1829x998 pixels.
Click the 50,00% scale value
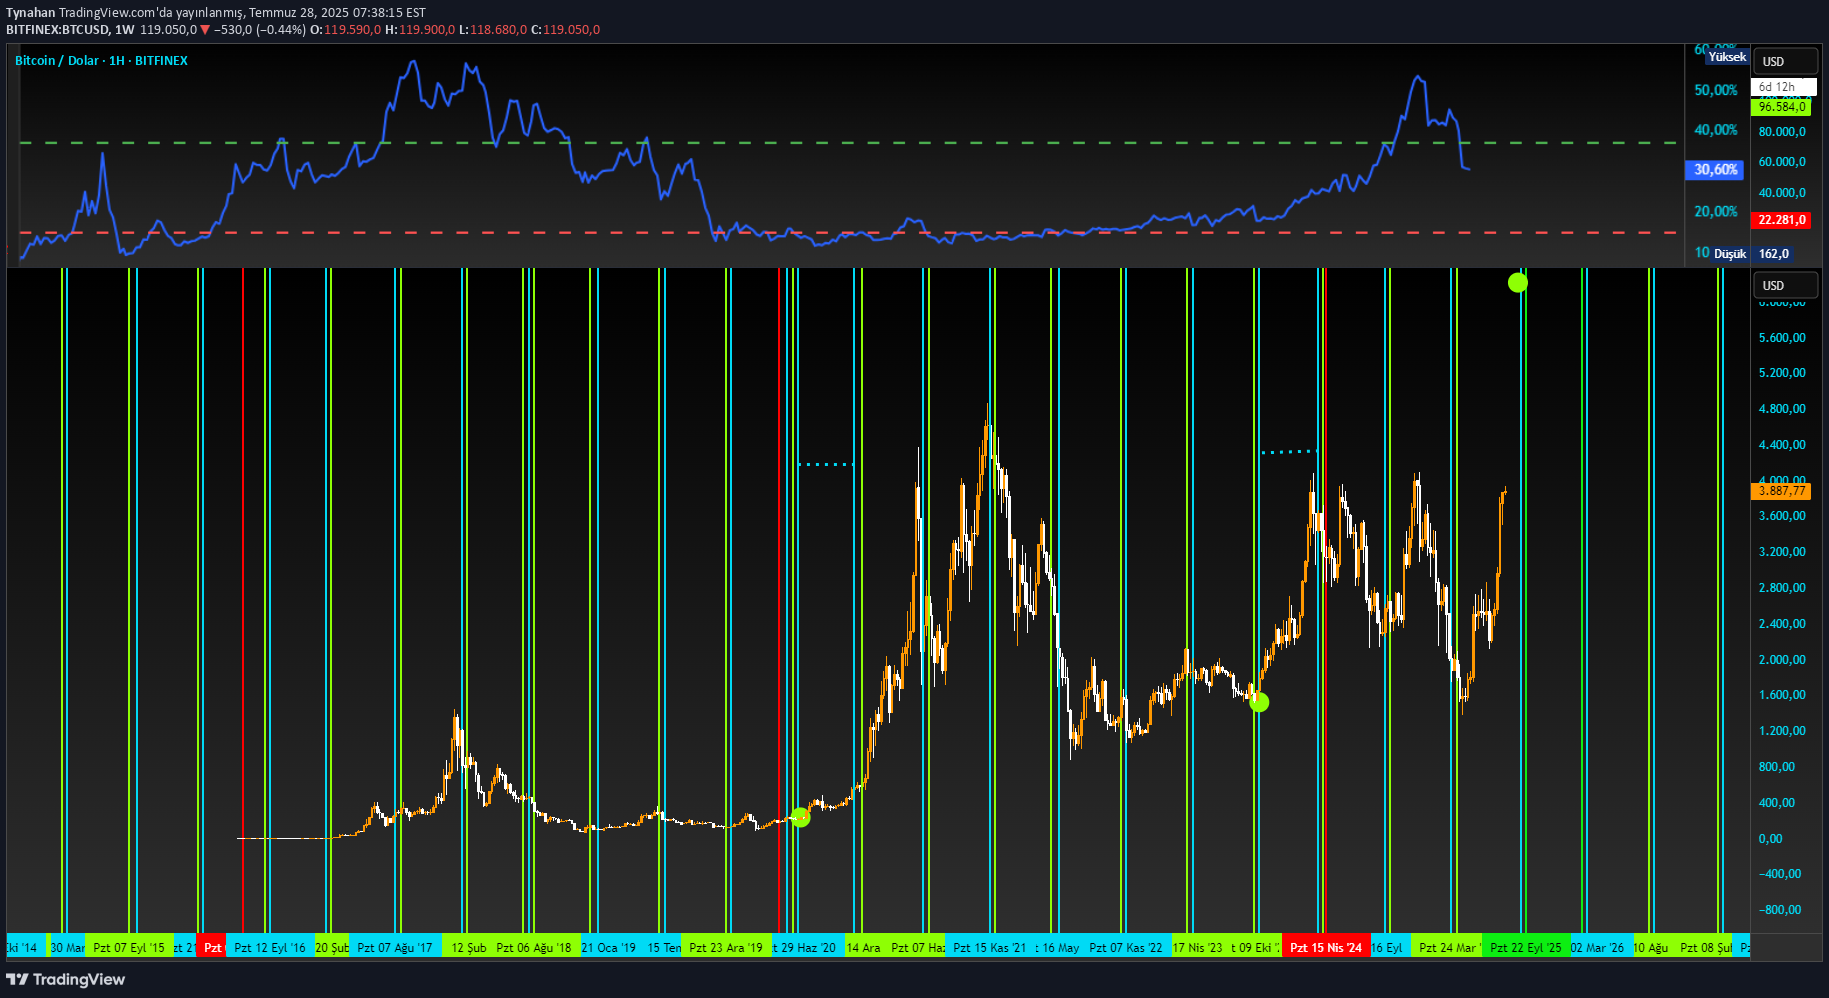pos(1715,90)
